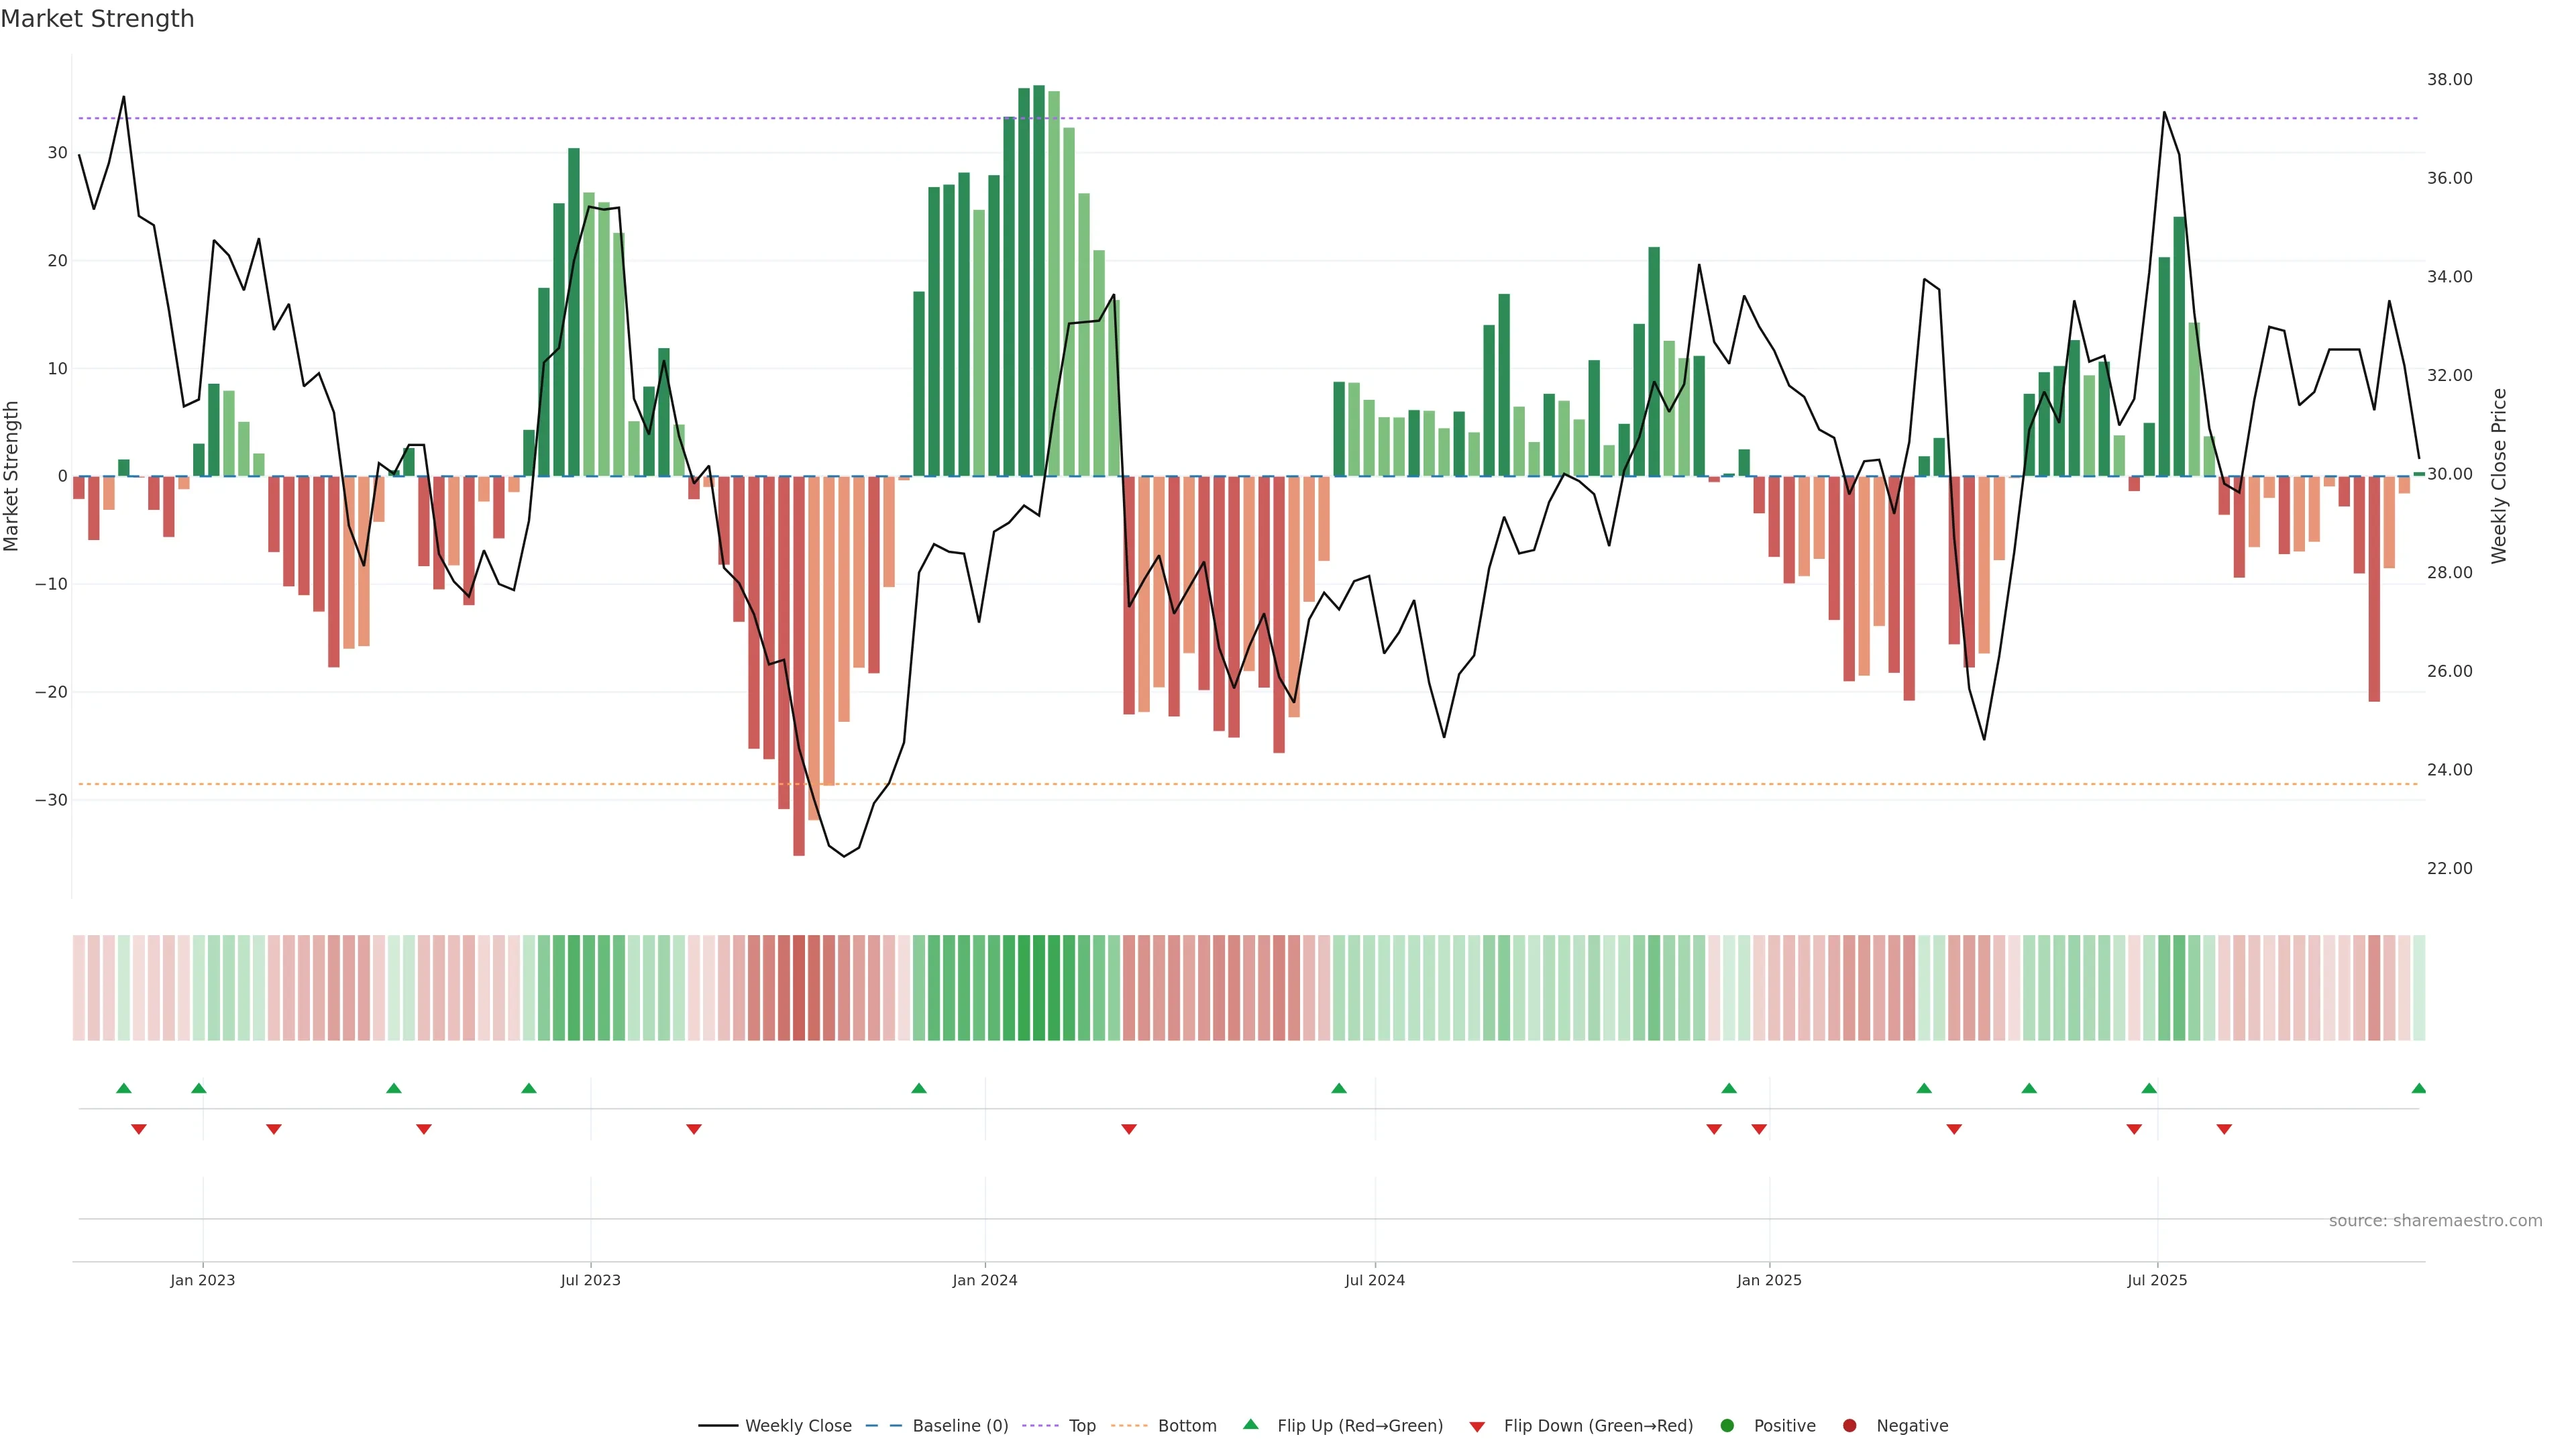Click the 38.00 right axis tick label
The width and height of the screenshot is (2576, 1449).
2449,80
